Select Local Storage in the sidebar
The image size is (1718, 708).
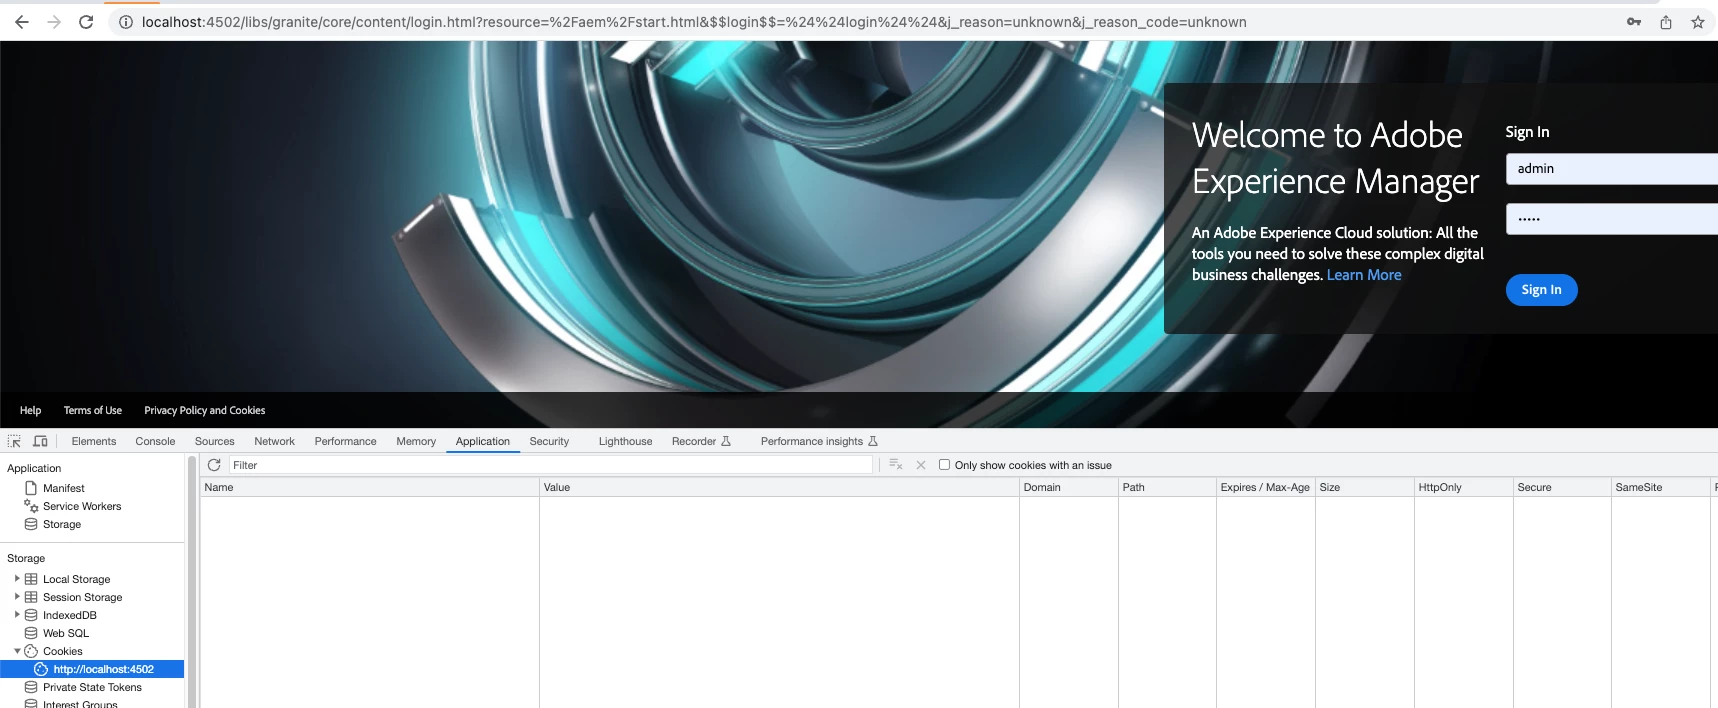[x=76, y=579]
